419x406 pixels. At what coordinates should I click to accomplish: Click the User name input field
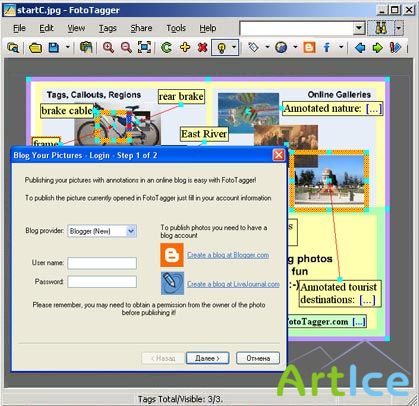point(102,263)
